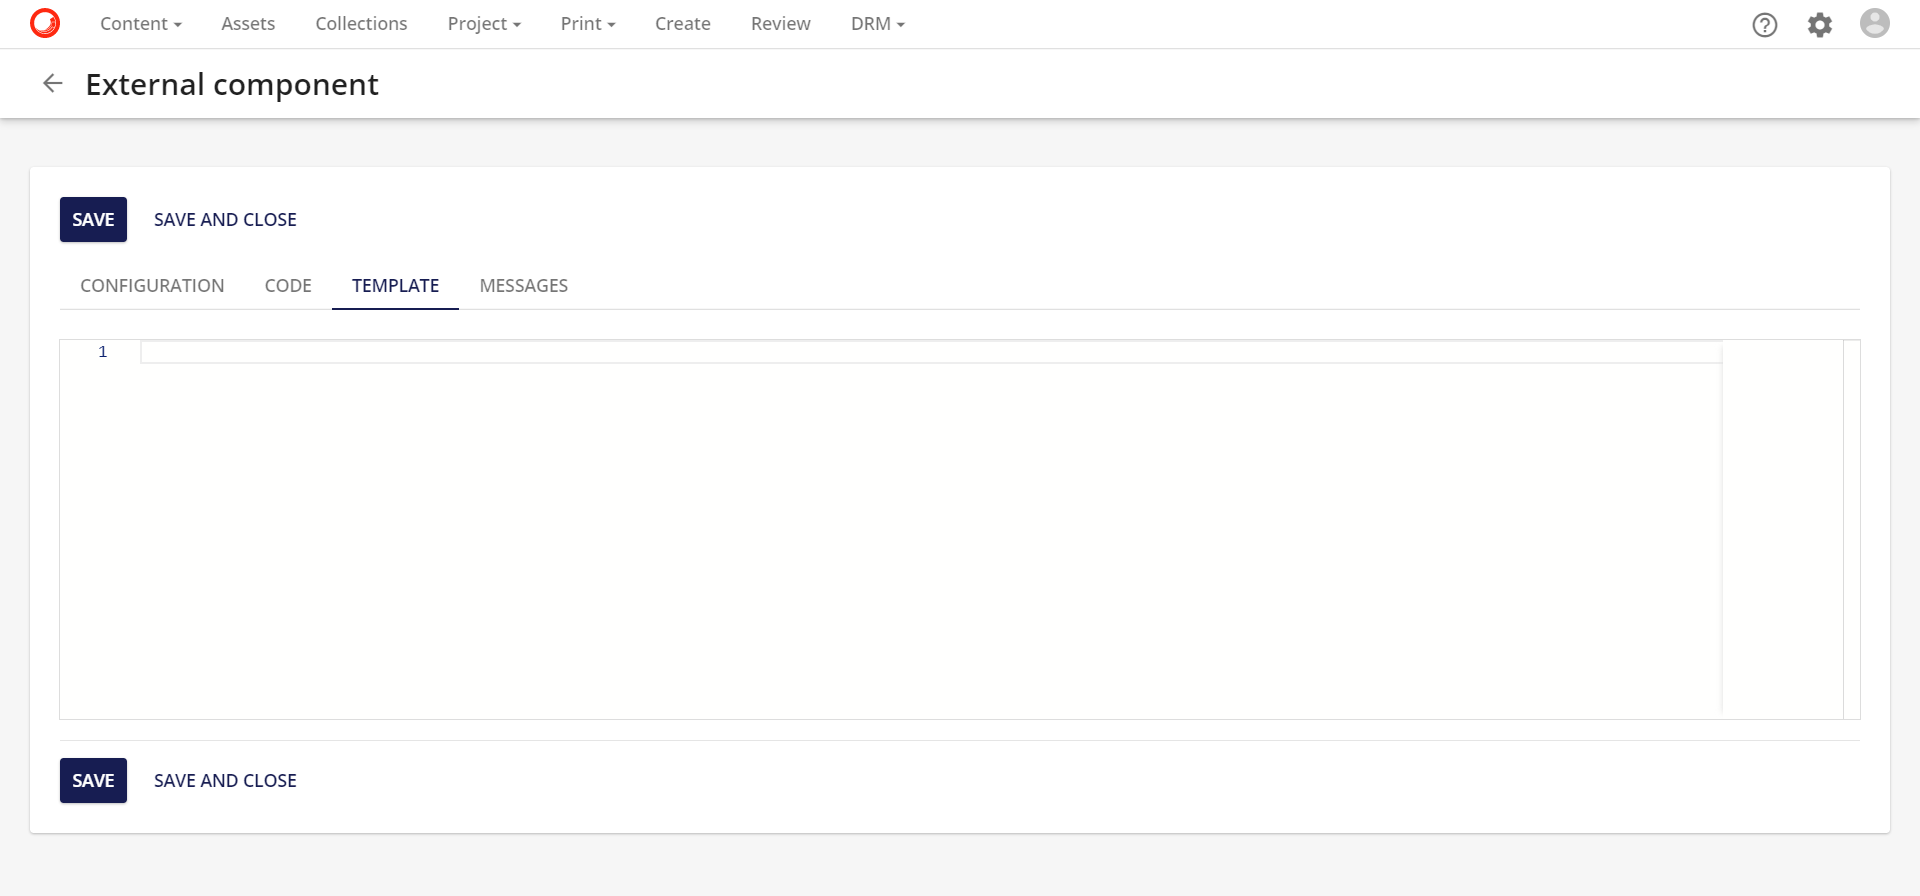The image size is (1920, 896).
Task: Open the help question mark icon
Action: click(1765, 25)
